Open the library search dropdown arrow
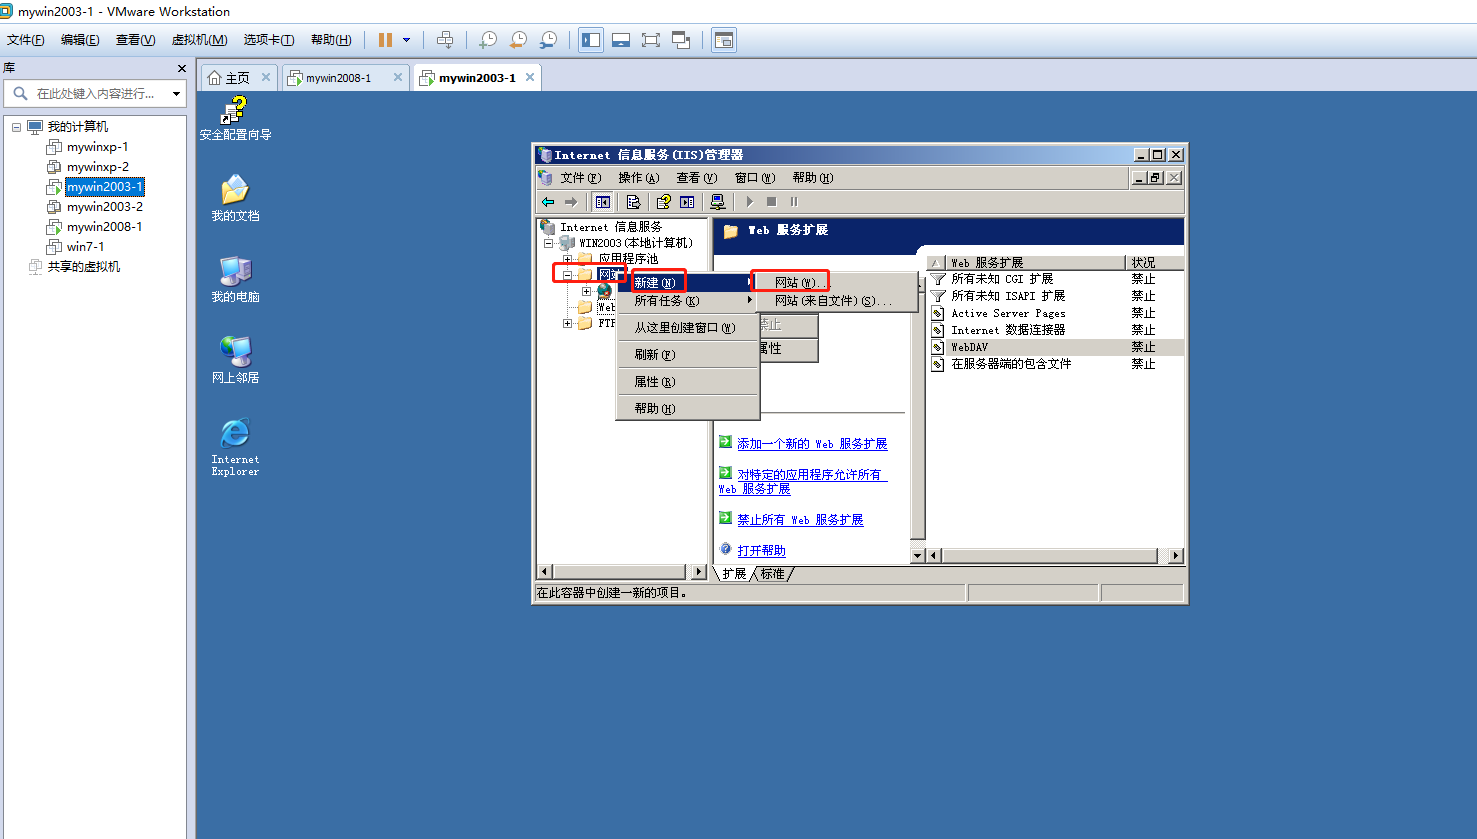The height and width of the screenshot is (839, 1477). [176, 94]
